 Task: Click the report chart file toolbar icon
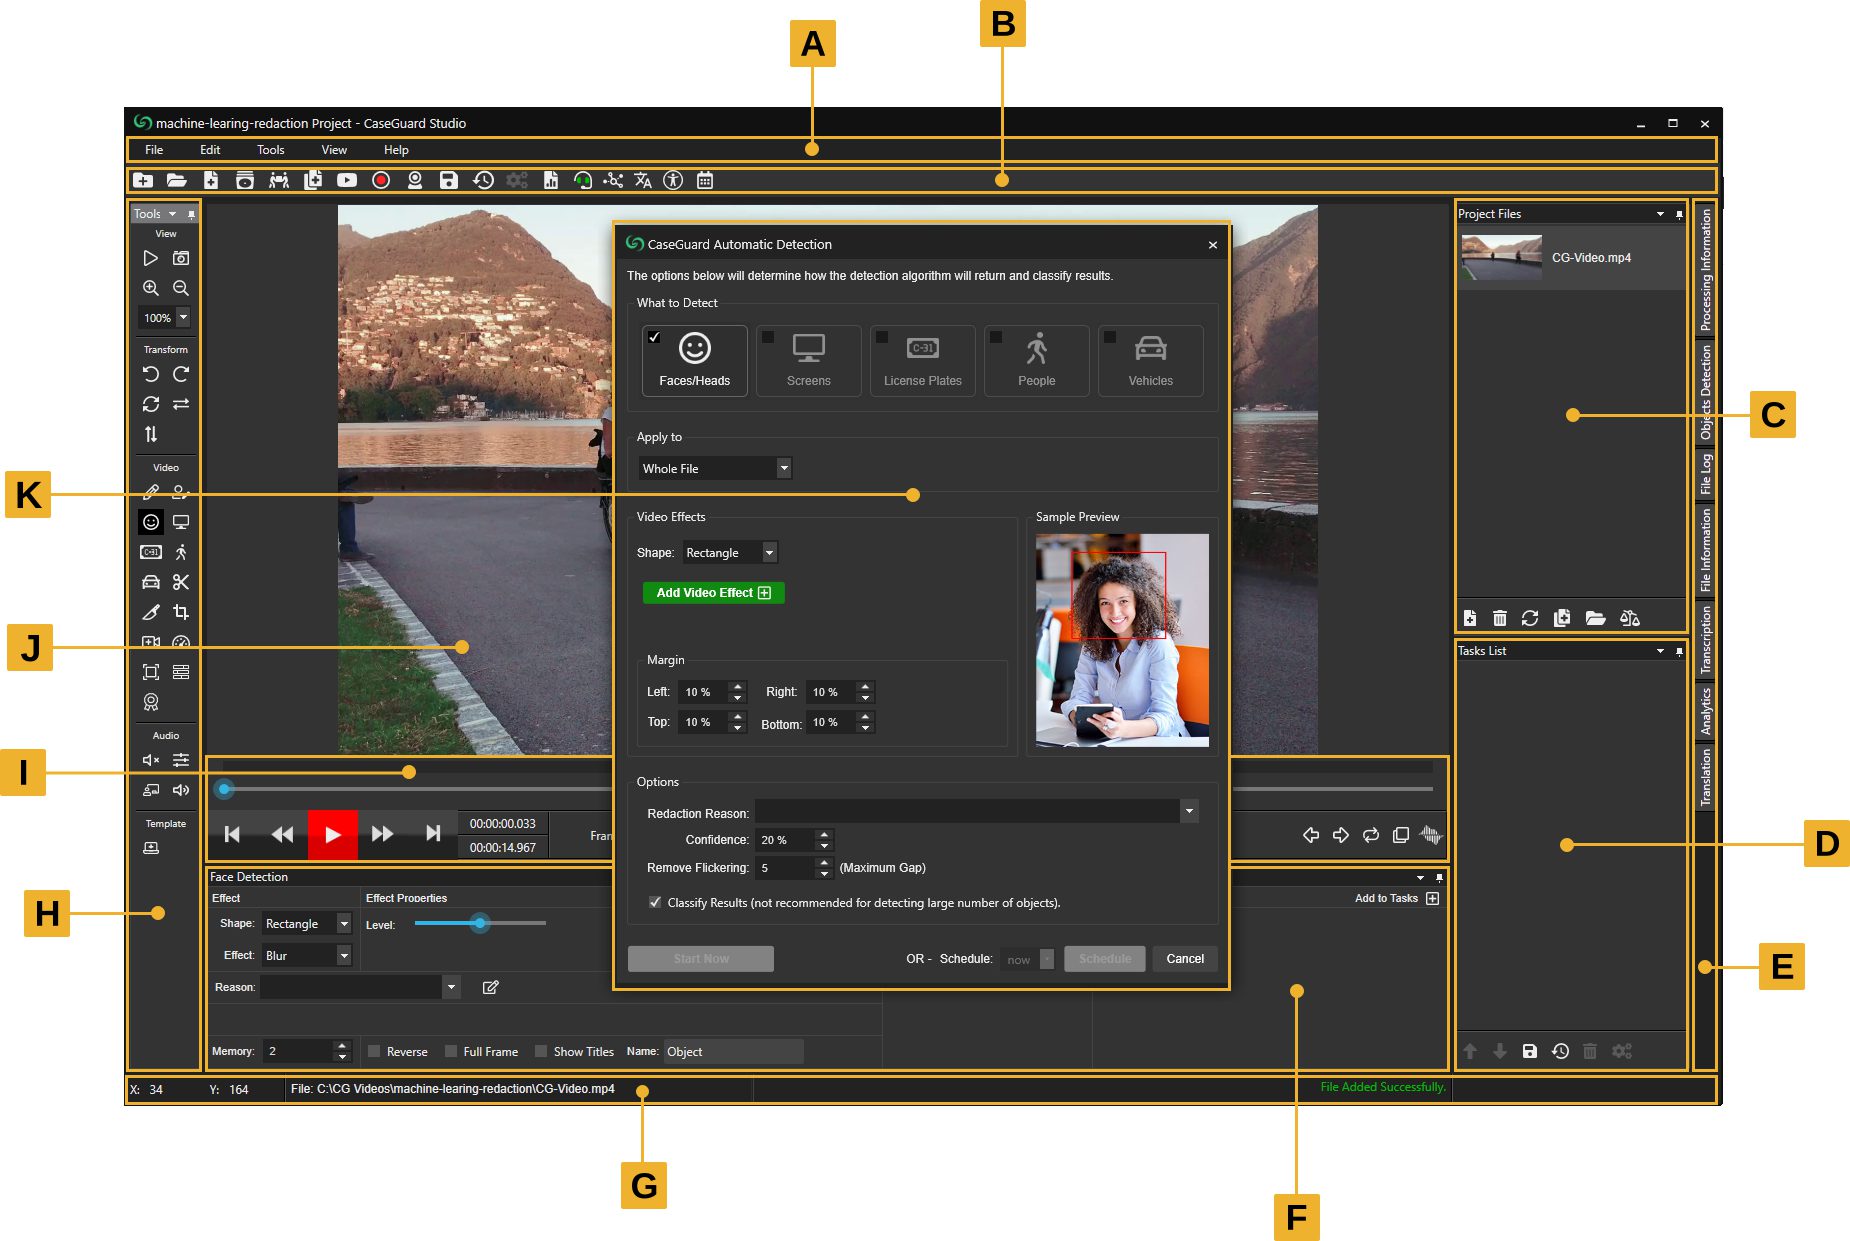[x=551, y=180]
